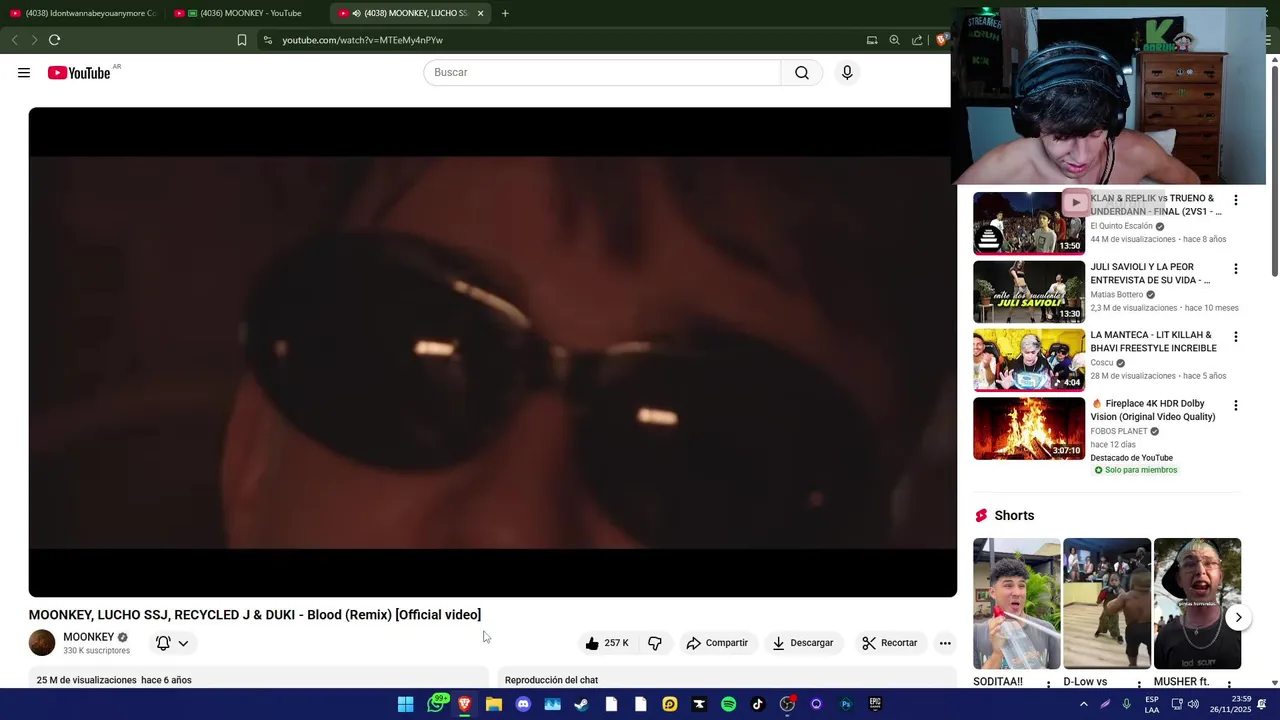Open options for KLAN & REPLIK video
Viewport: 1280px width, 720px height.
pos(1236,200)
